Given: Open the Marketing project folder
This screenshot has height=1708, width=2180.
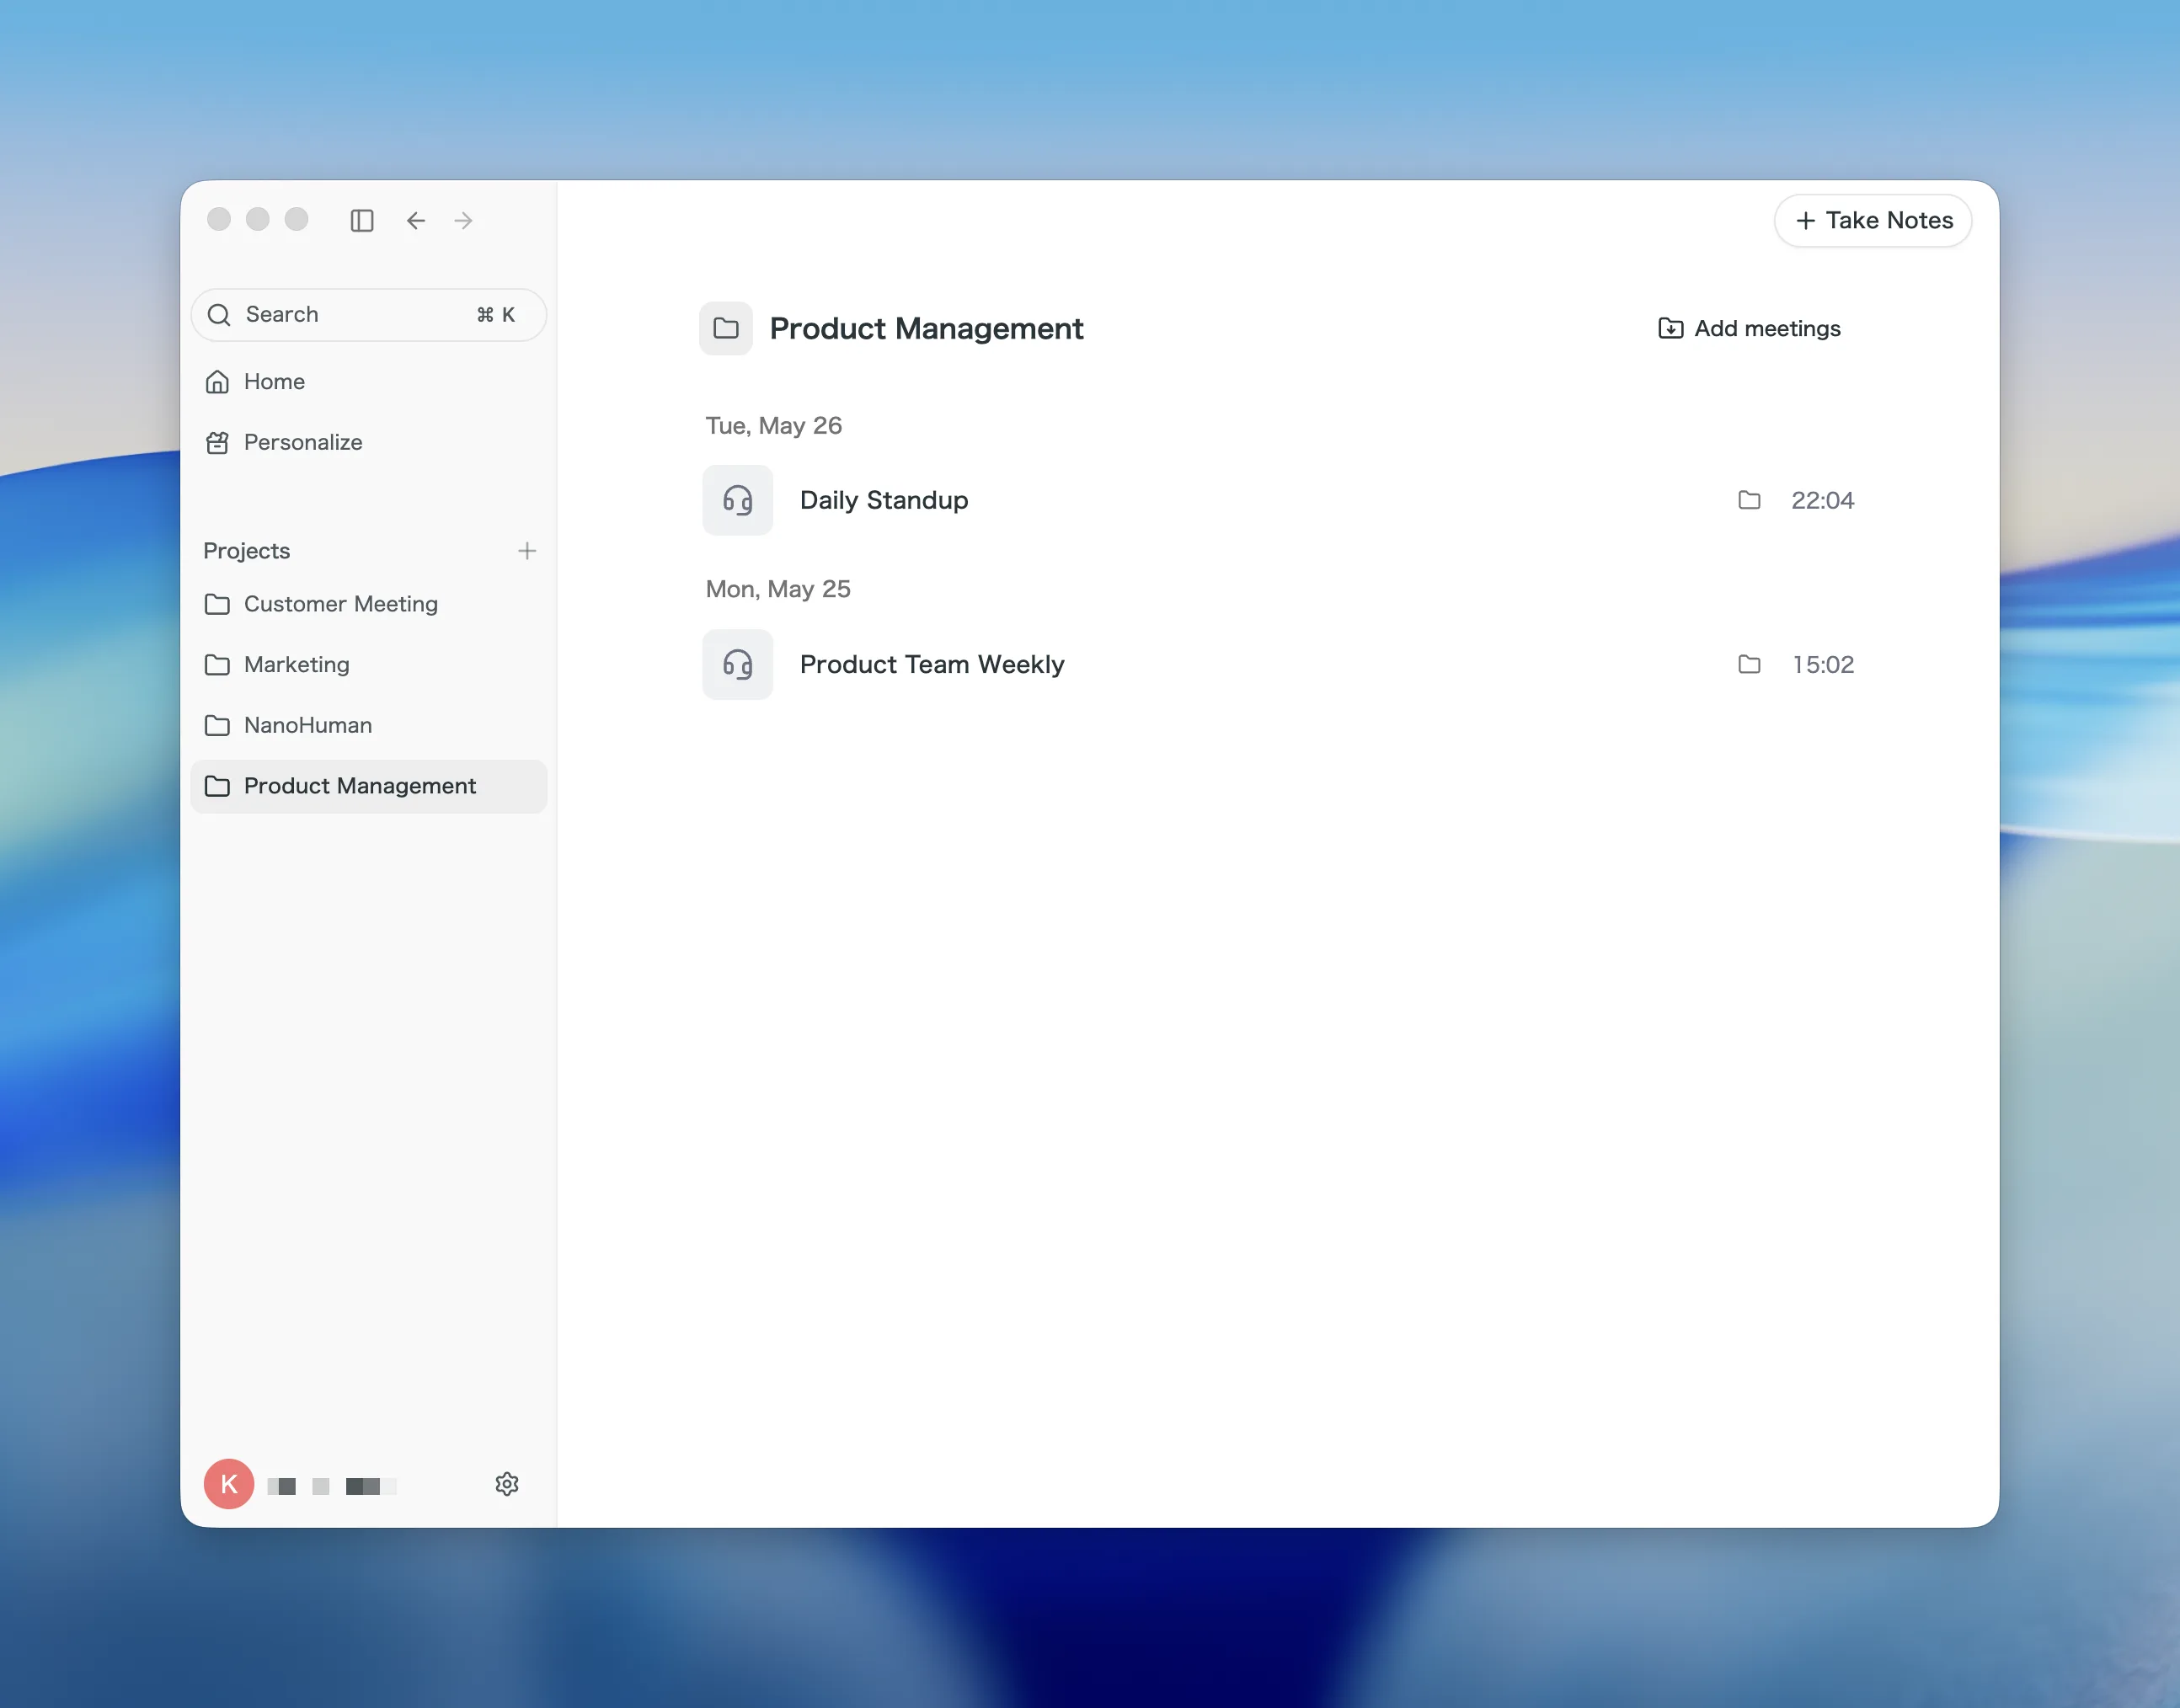Looking at the screenshot, I should tap(369, 665).
